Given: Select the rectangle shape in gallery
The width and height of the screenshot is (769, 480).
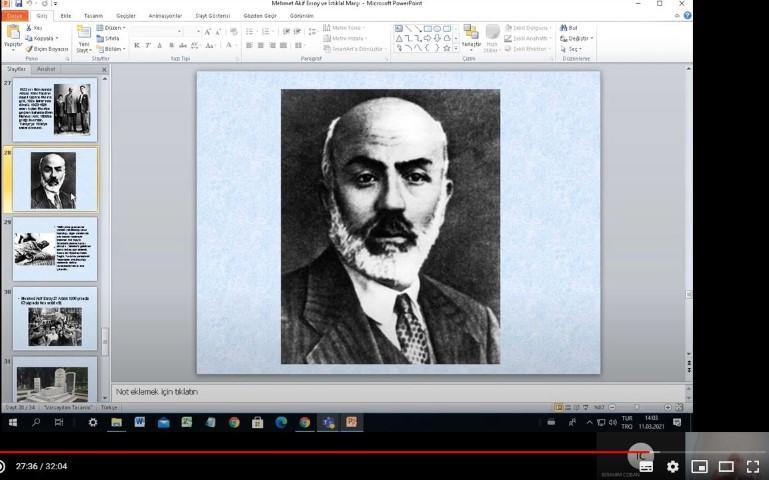Looking at the screenshot, I should tap(428, 28).
